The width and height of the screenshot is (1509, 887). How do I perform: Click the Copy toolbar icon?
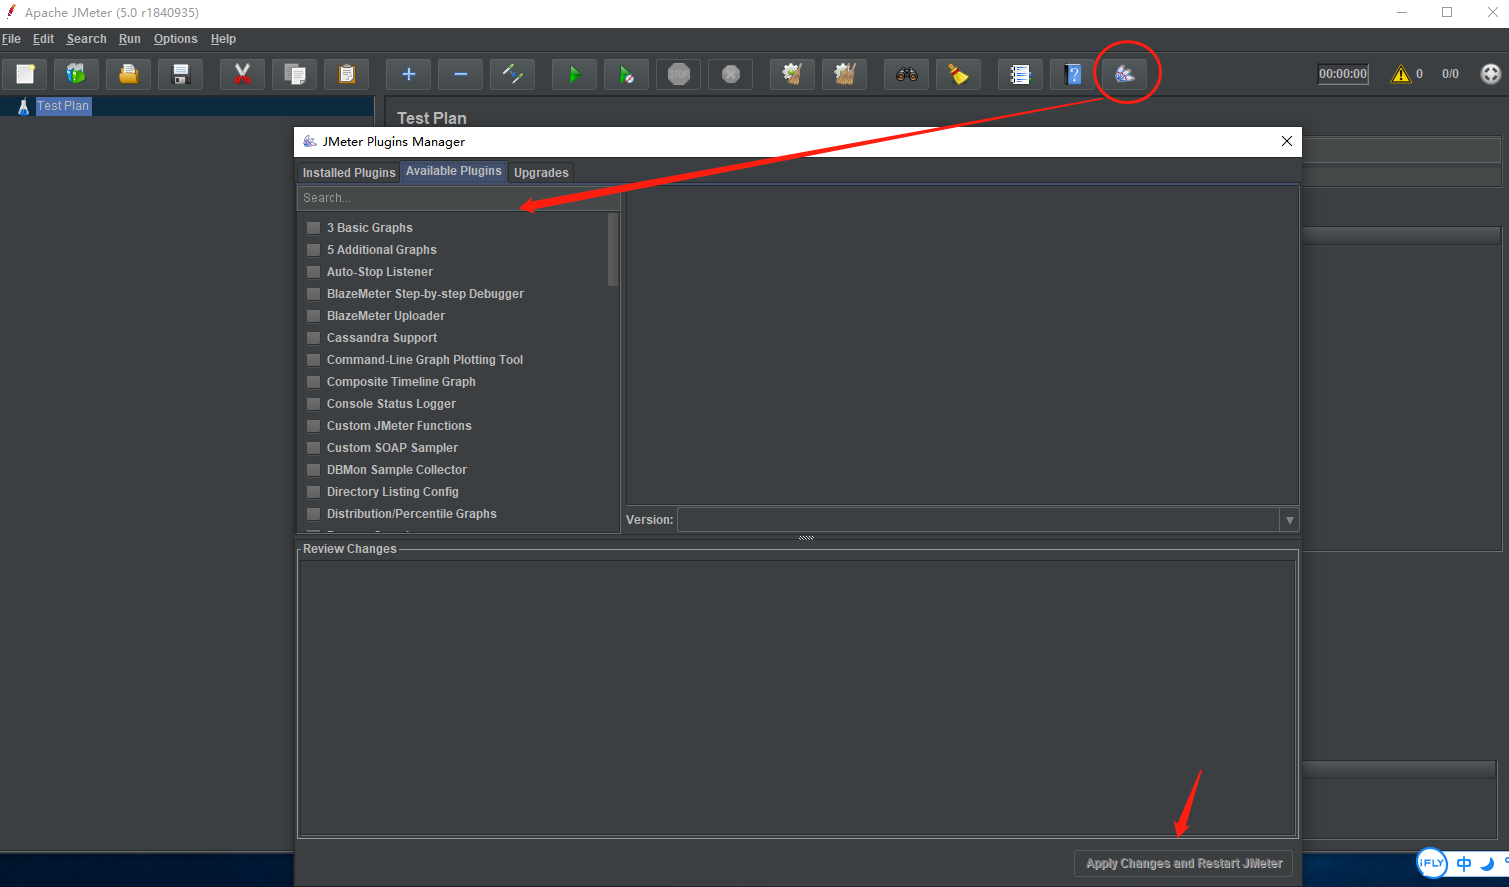tap(295, 74)
